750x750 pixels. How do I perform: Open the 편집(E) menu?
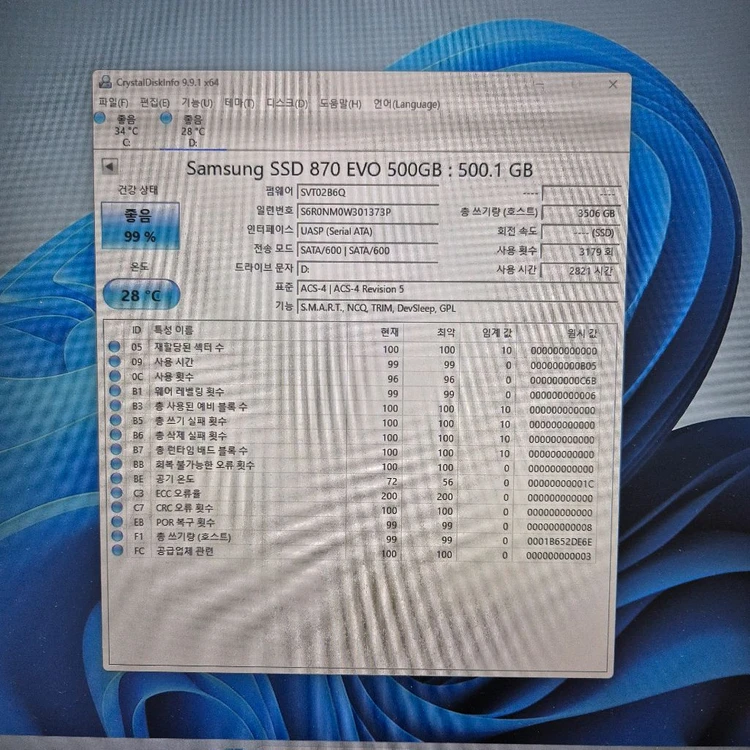tap(154, 102)
